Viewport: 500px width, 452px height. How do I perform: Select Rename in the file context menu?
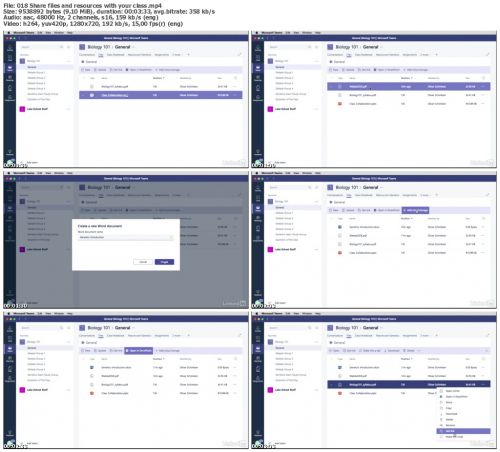(x=463, y=425)
